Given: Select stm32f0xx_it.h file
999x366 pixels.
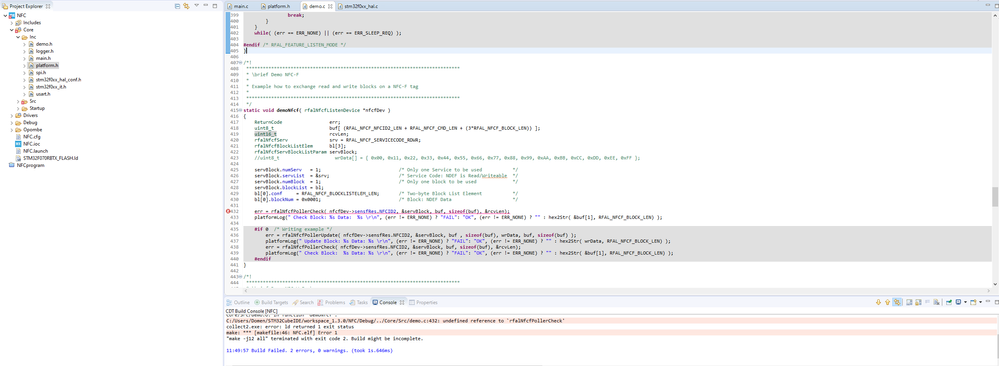Looking at the screenshot, I should coord(51,87).
